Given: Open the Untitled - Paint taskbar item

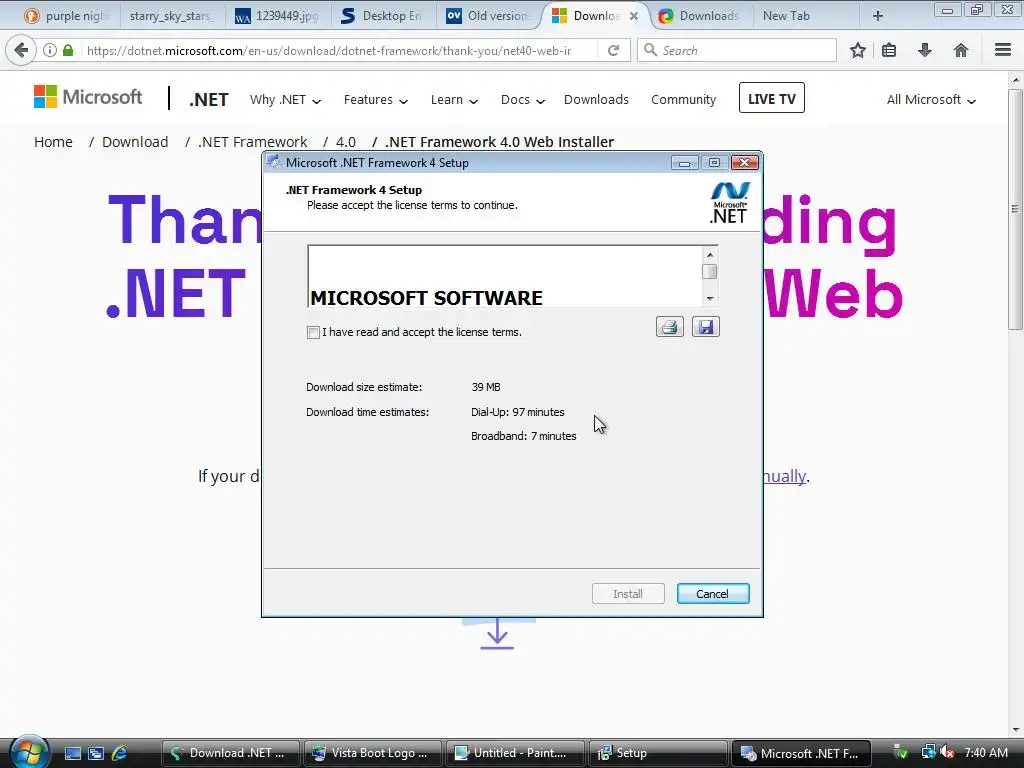Looking at the screenshot, I should coord(514,753).
